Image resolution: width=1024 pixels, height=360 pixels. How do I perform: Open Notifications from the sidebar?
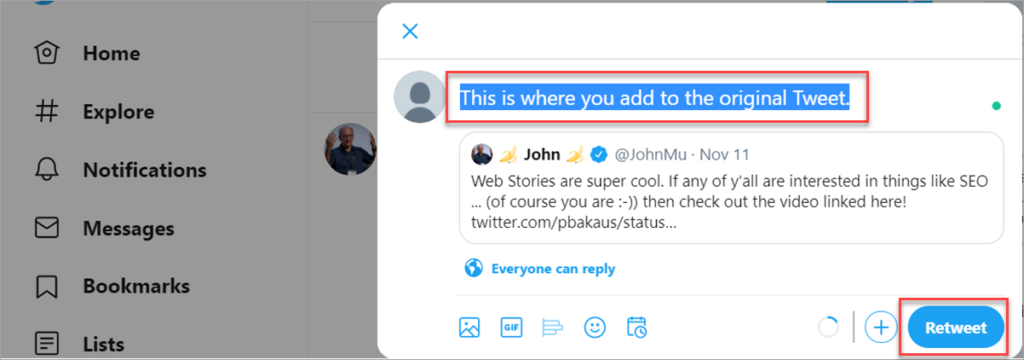[x=120, y=171]
